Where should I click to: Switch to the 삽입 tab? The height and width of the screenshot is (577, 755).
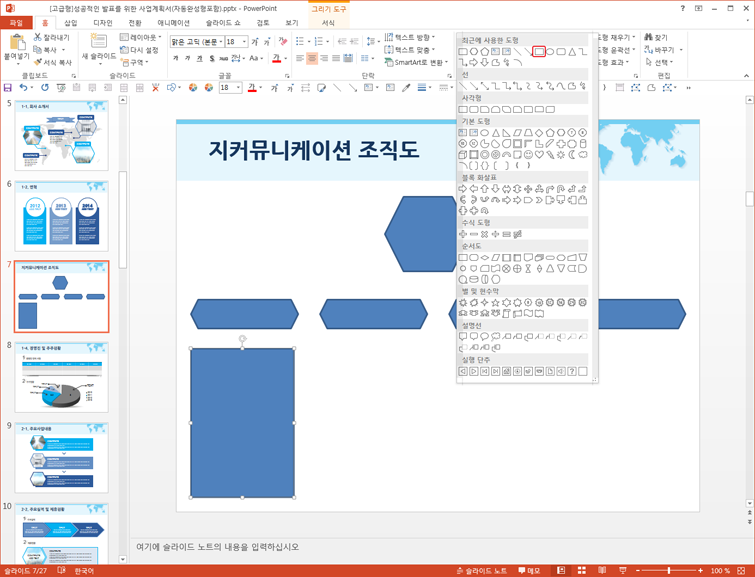(x=71, y=23)
